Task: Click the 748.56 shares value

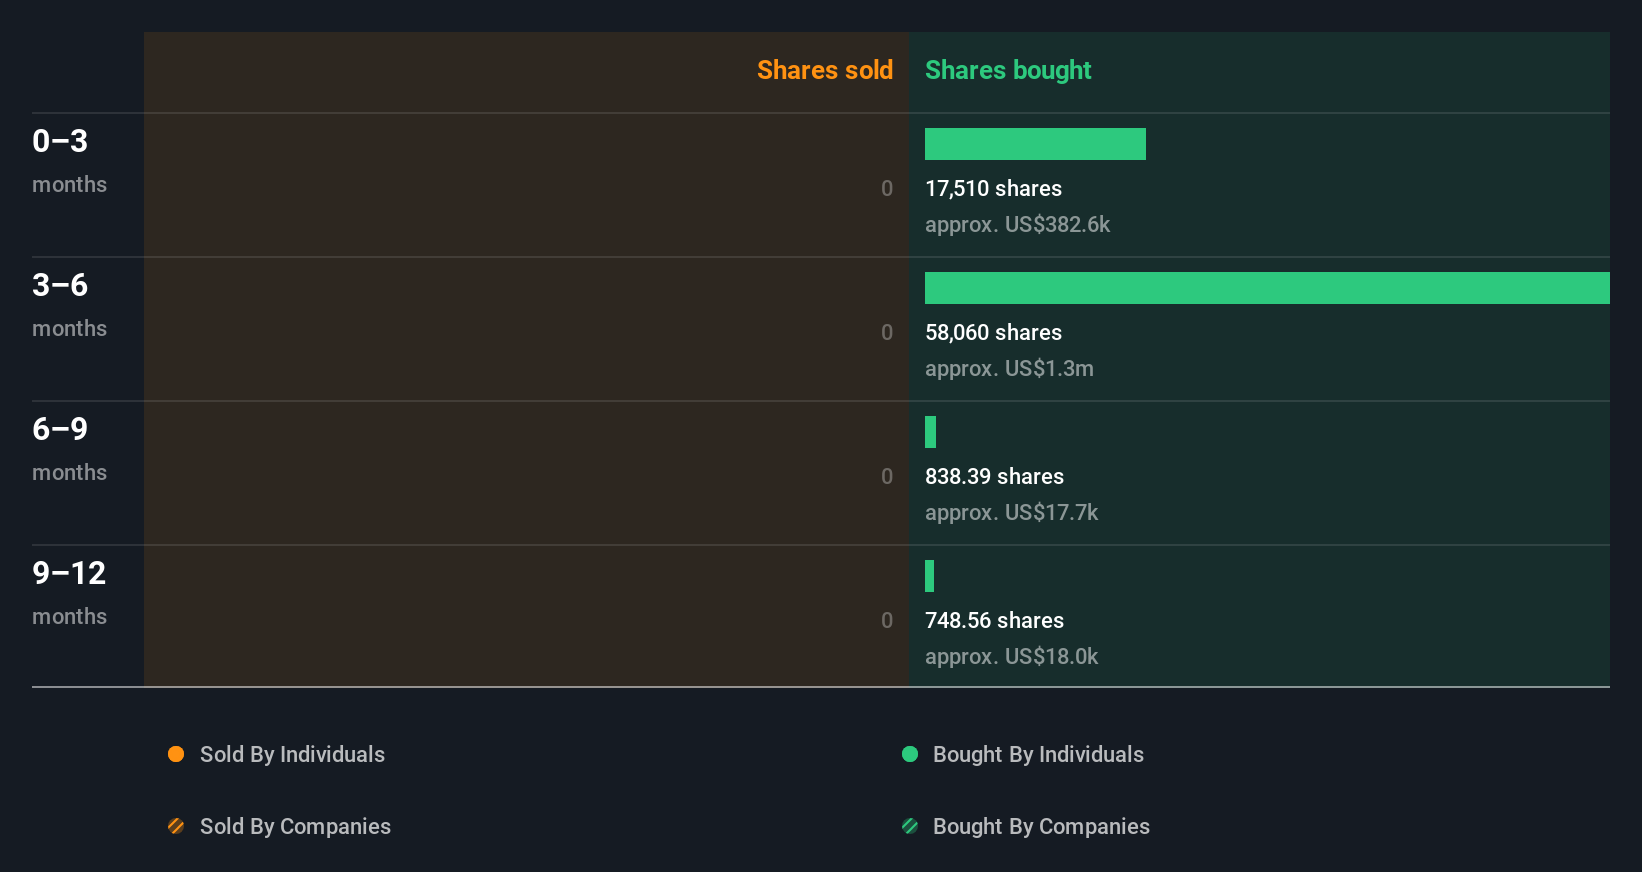Action: [x=994, y=620]
